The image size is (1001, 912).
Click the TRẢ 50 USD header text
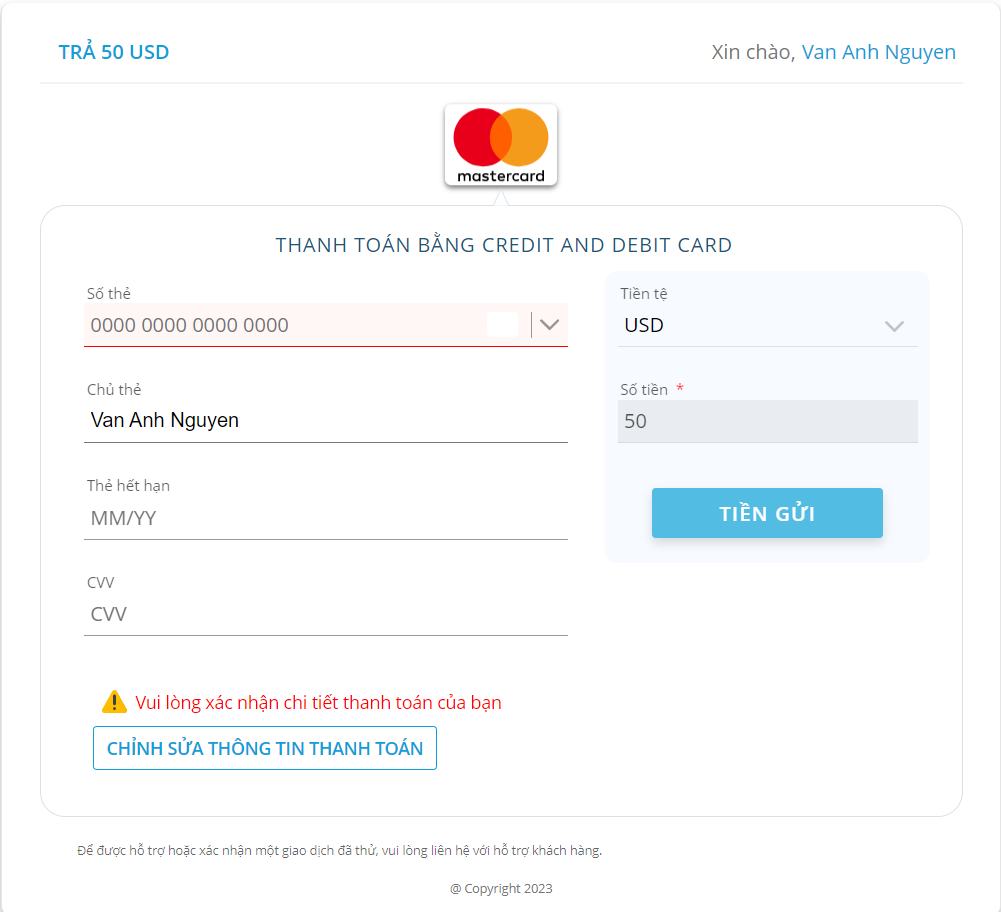tap(114, 52)
